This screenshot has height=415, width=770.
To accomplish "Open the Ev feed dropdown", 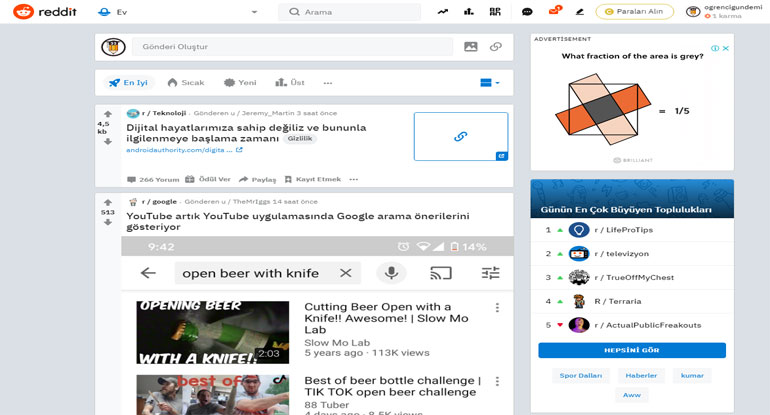I will click(178, 12).
